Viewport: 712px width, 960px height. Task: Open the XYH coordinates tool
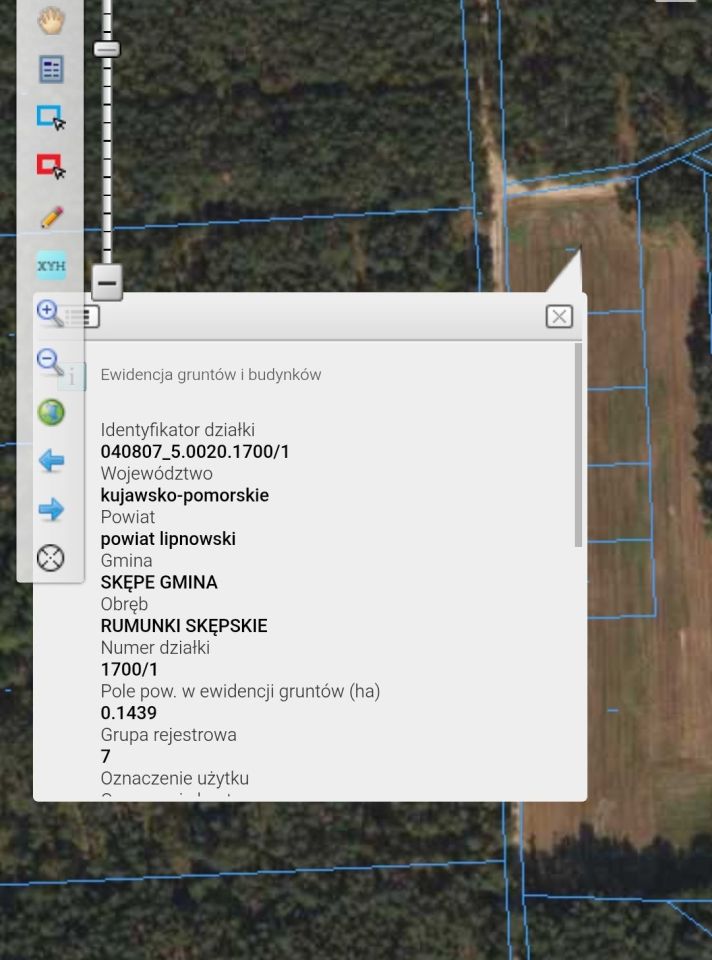pyautogui.click(x=51, y=266)
